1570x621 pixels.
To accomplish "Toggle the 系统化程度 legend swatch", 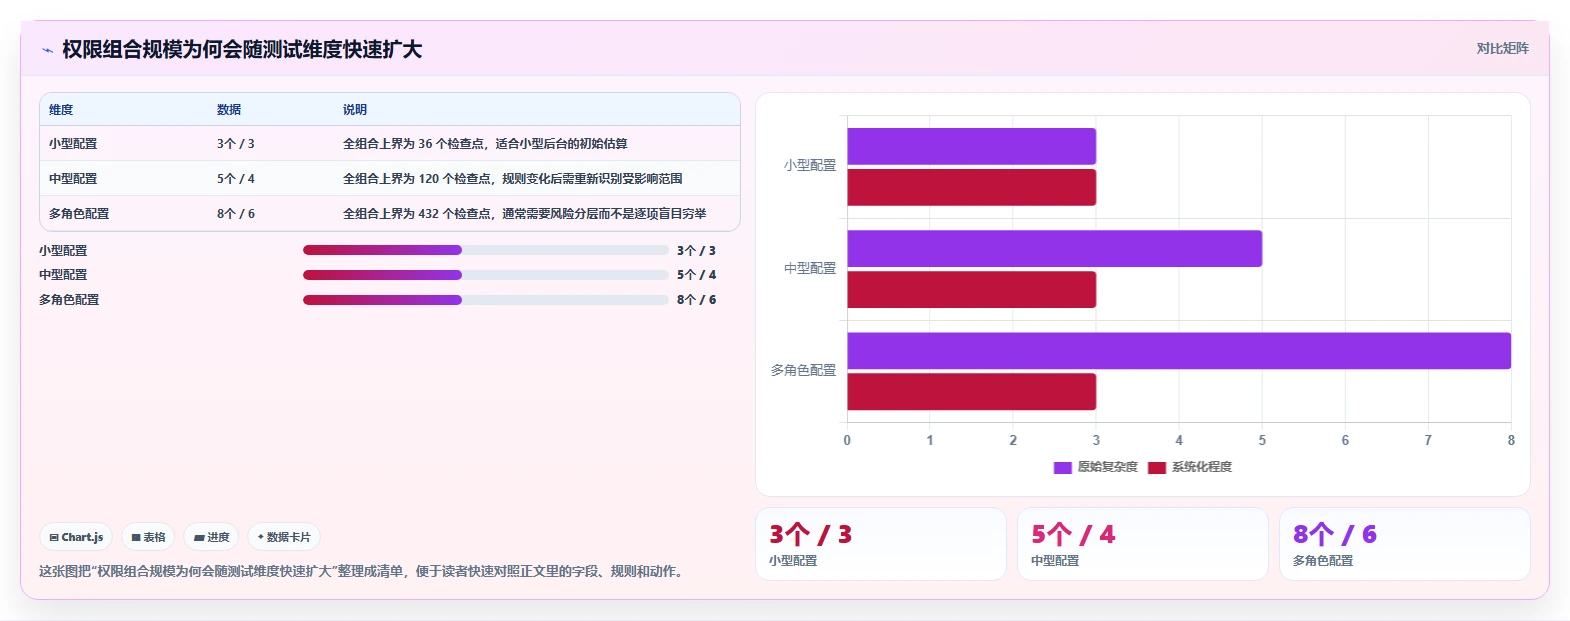I will pyautogui.click(x=1157, y=467).
